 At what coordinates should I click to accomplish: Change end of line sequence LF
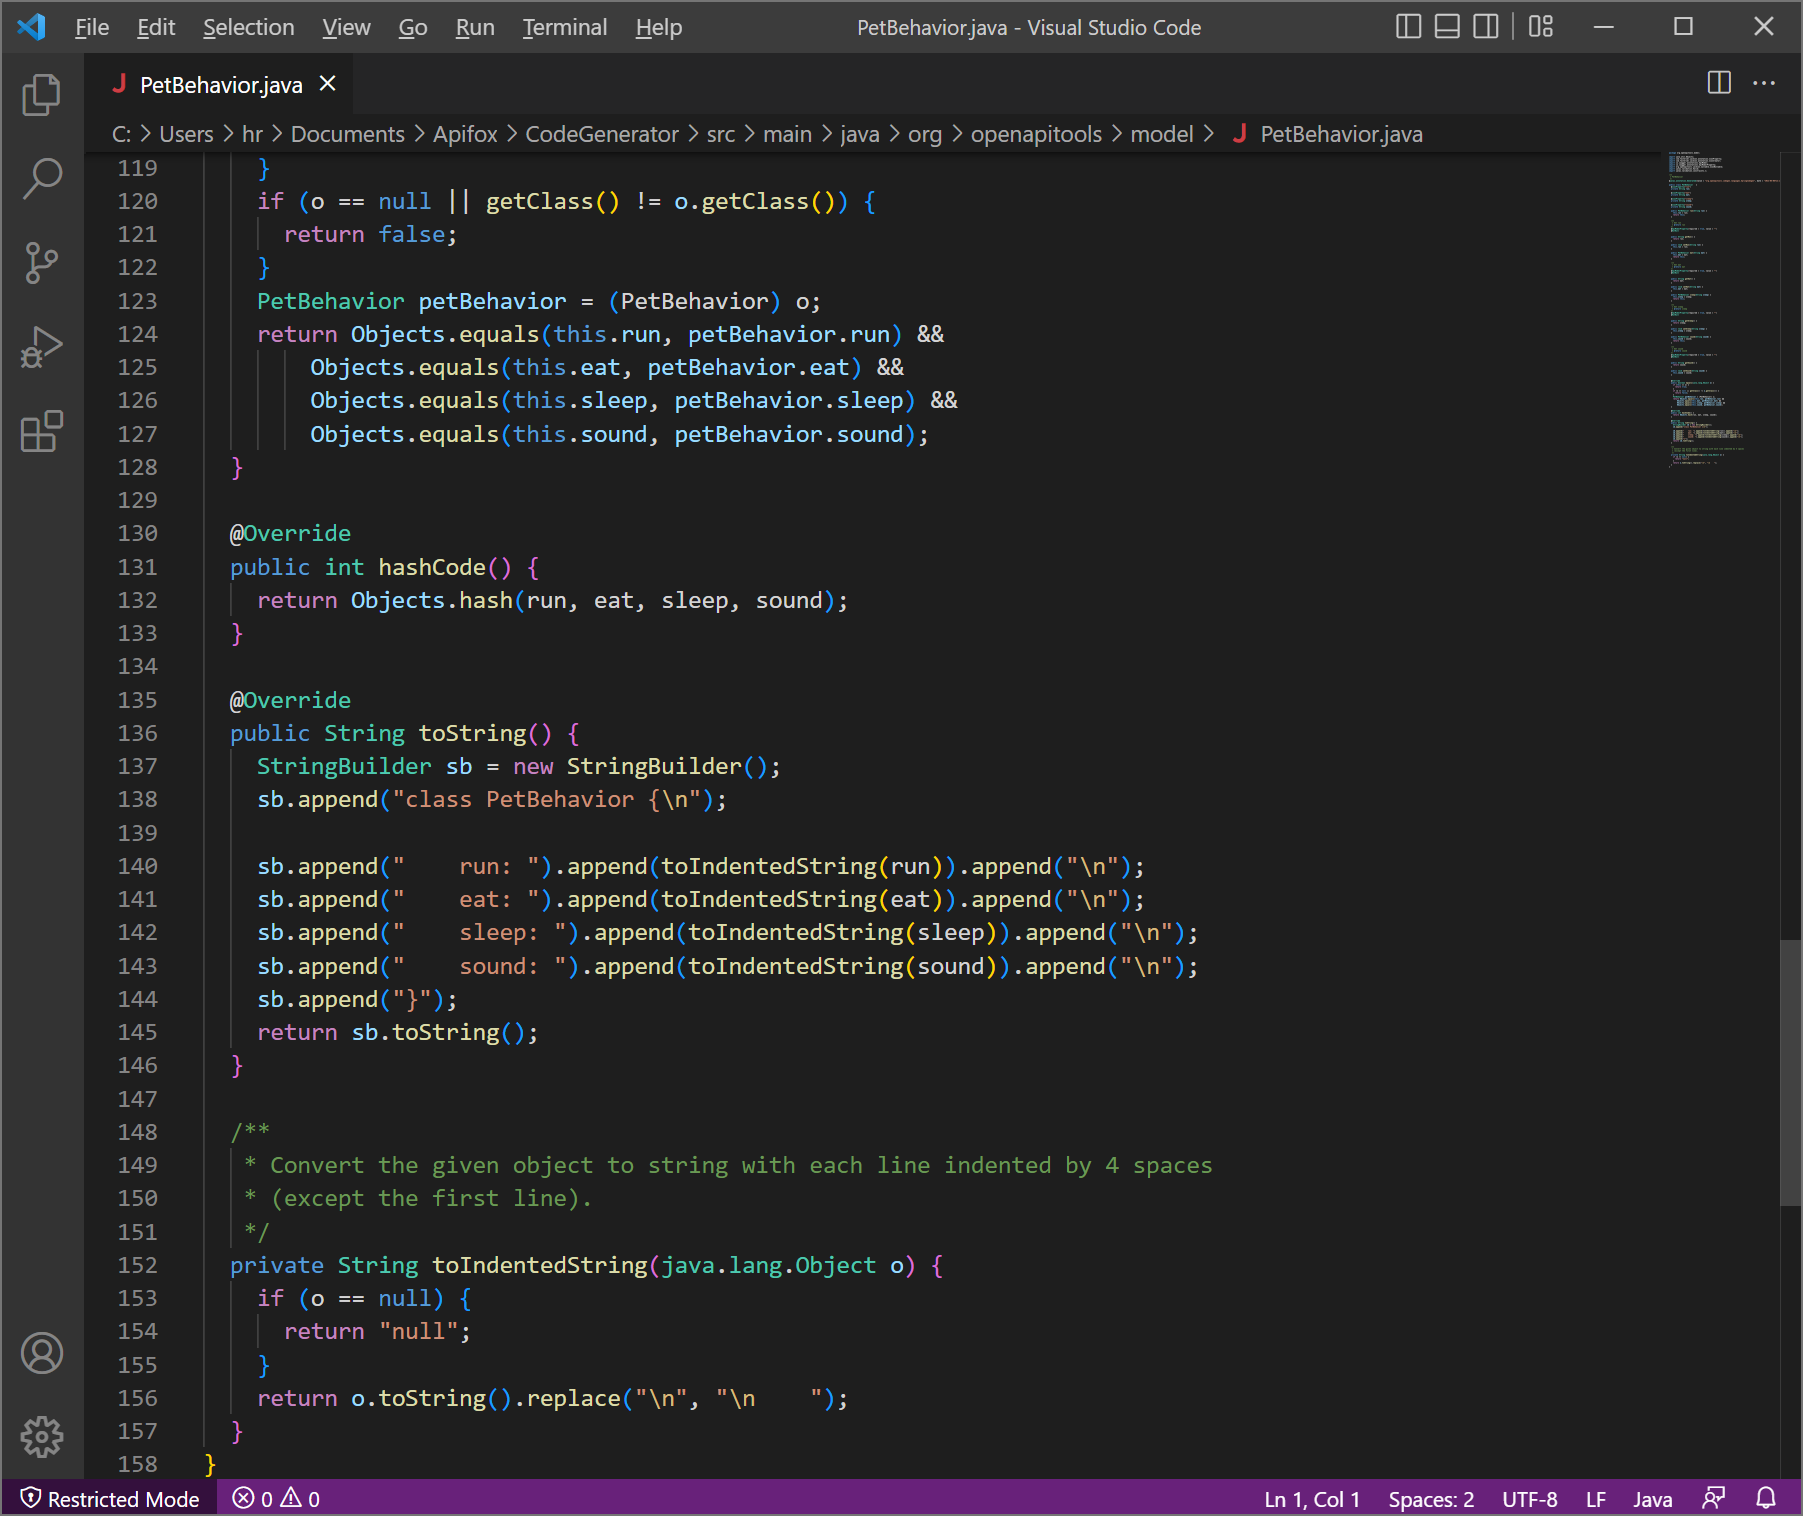click(x=1596, y=1498)
